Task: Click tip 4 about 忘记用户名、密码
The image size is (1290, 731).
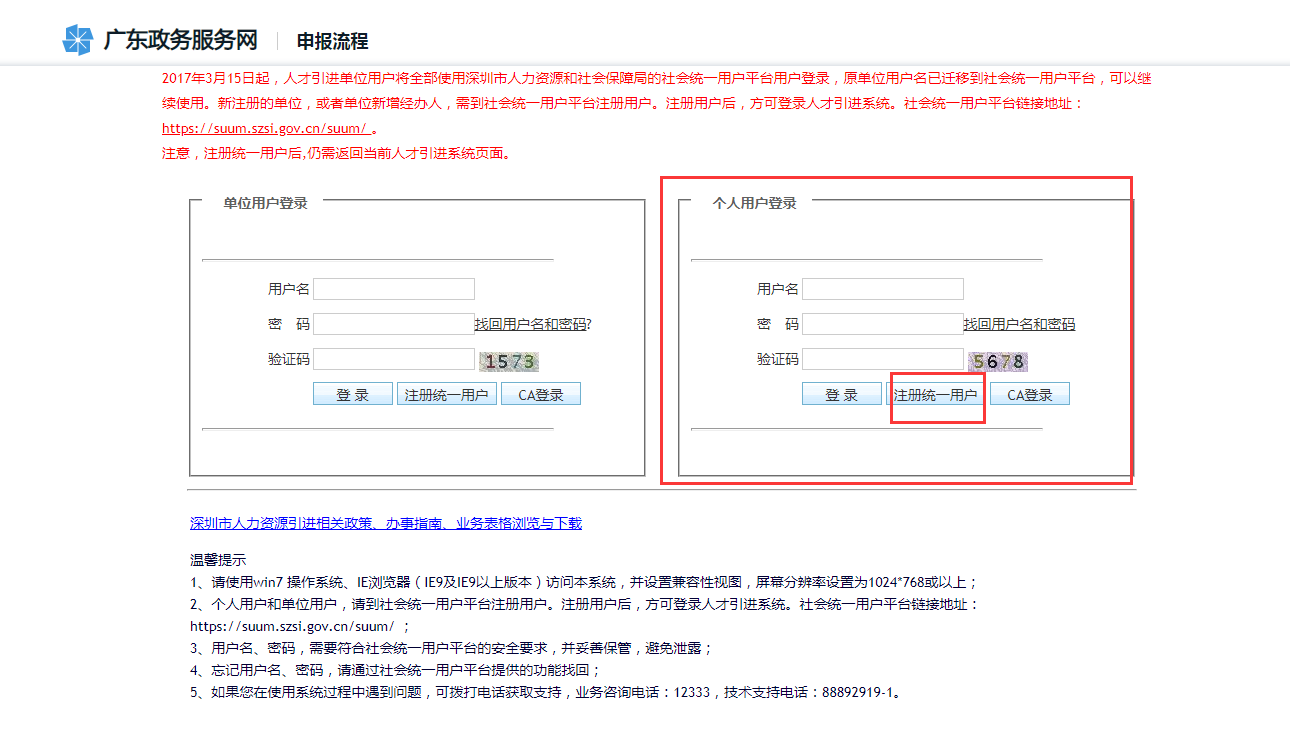Action: (x=395, y=671)
